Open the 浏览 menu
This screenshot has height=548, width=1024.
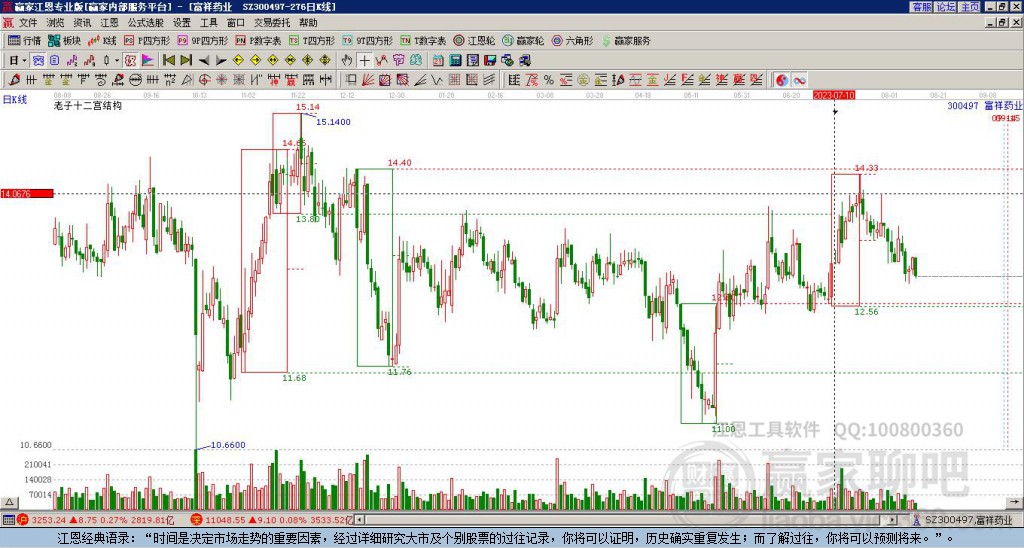point(55,23)
